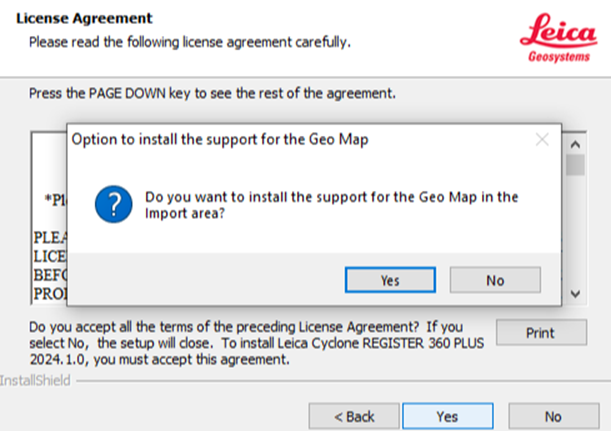Screen dimensions: 611x431
Task: Decline the license with the bottom No button
Action: (x=553, y=416)
